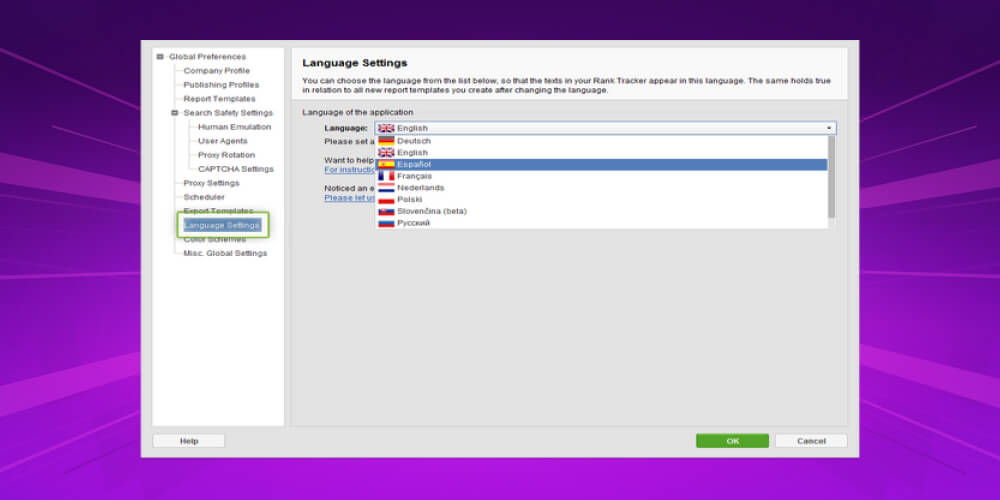Click the Cancel button

[x=811, y=441]
